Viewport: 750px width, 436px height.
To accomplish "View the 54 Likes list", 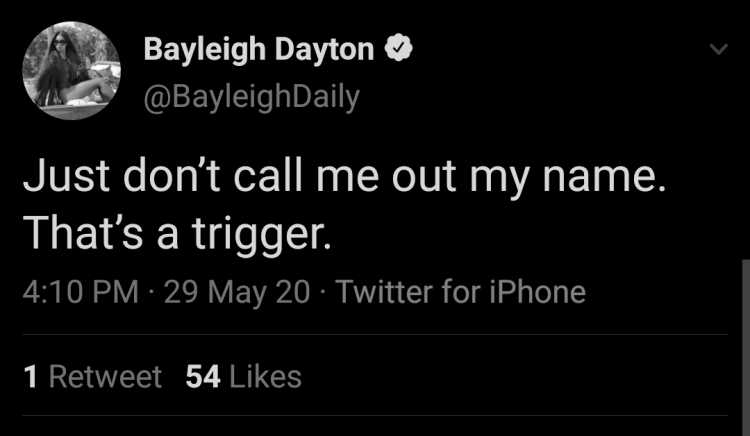I will 243,377.
